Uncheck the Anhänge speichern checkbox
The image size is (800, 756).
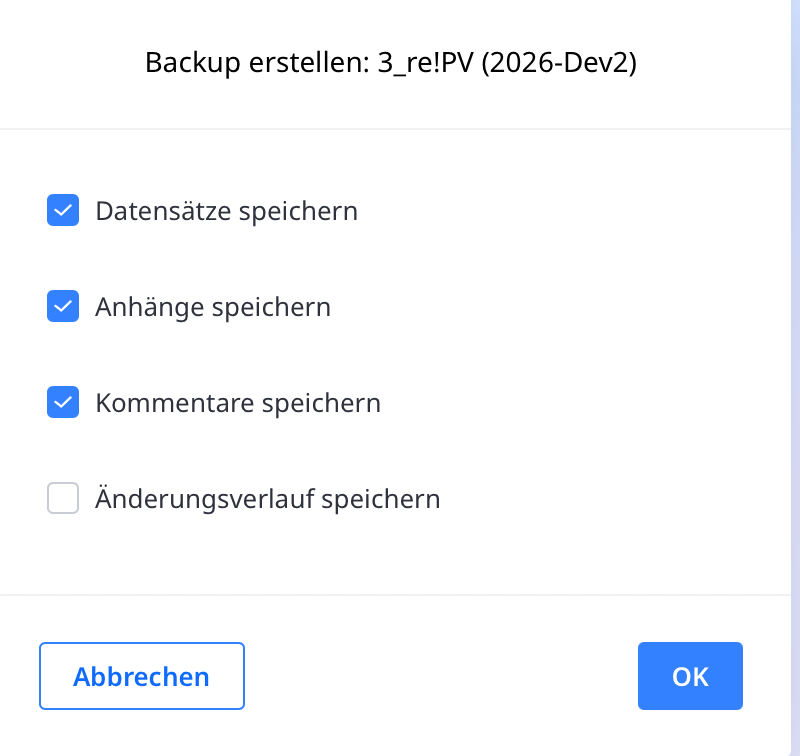63,307
